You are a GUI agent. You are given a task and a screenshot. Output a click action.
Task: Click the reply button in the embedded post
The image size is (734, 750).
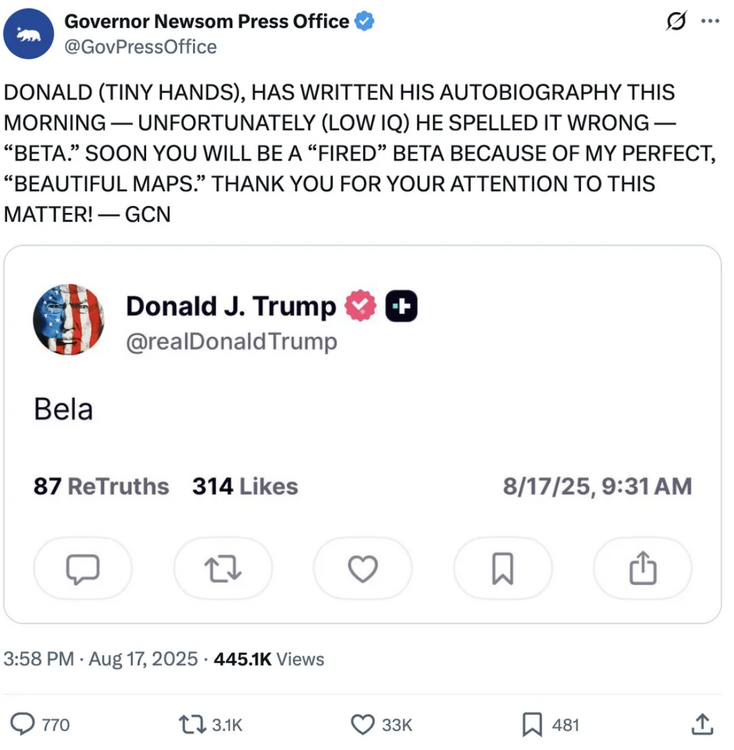tap(82, 569)
